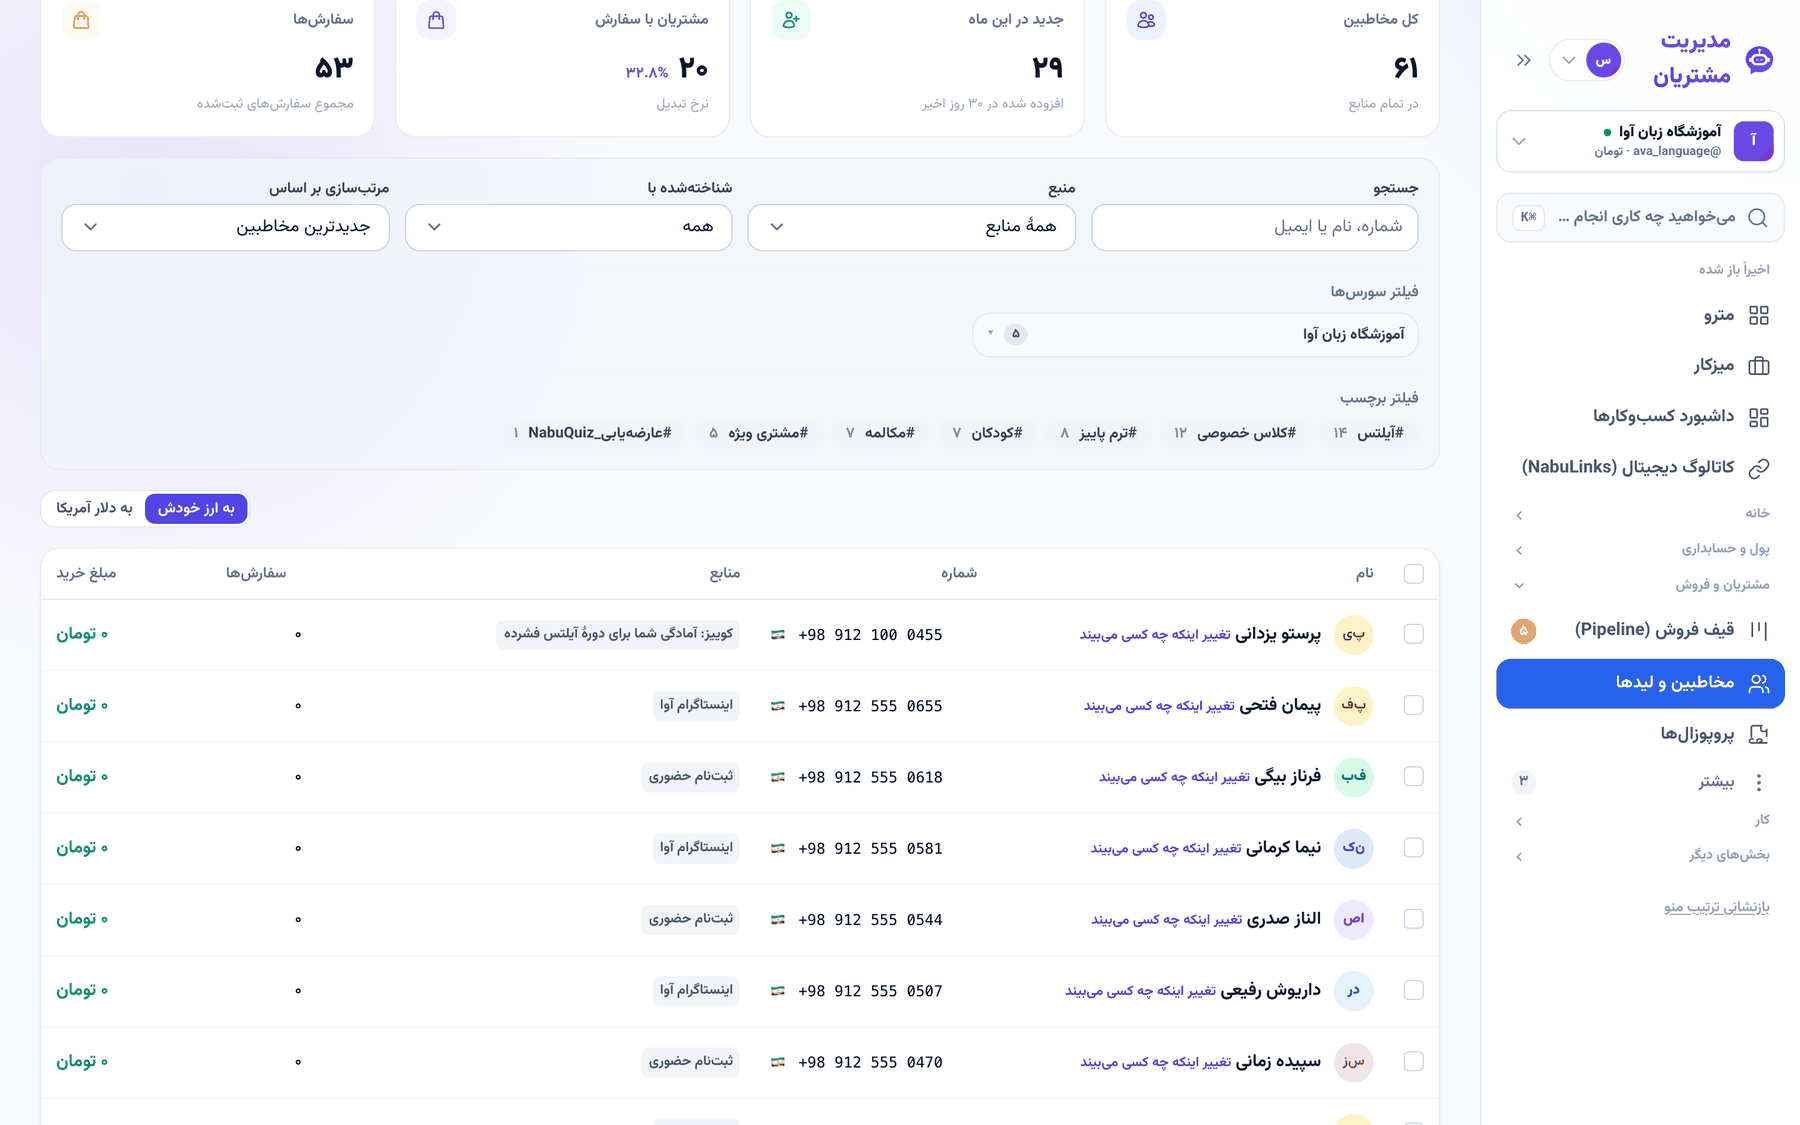Filter by the #آیلتس tag
Screen dimensions: 1800x1125
(1370, 433)
